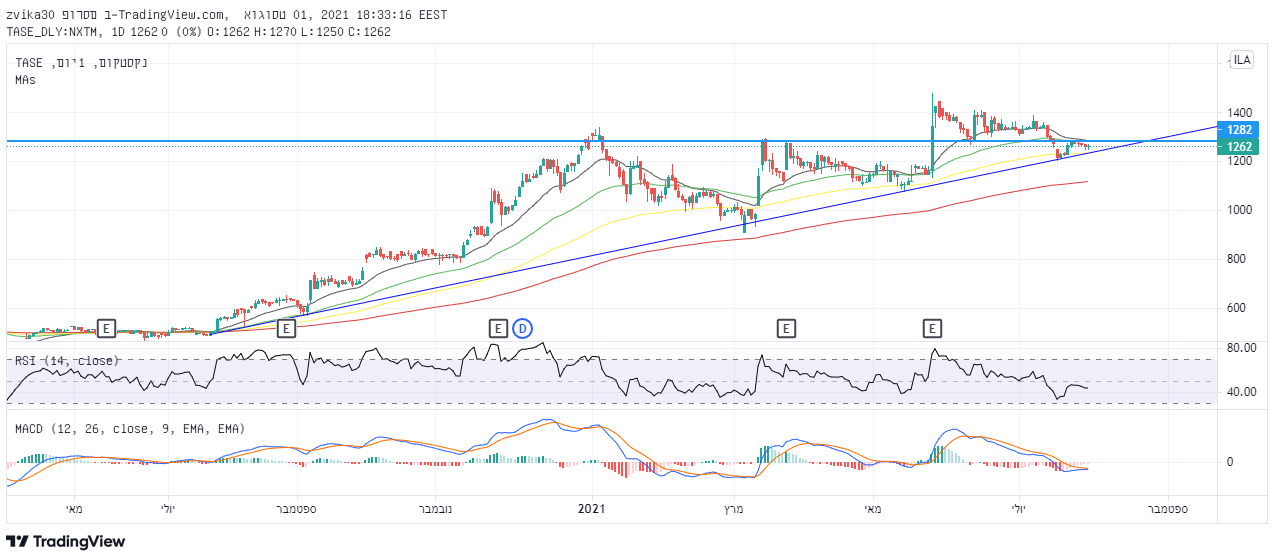The width and height of the screenshot is (1274, 560).
Task: Click the MAs indicator legend label
Action: pos(26,79)
